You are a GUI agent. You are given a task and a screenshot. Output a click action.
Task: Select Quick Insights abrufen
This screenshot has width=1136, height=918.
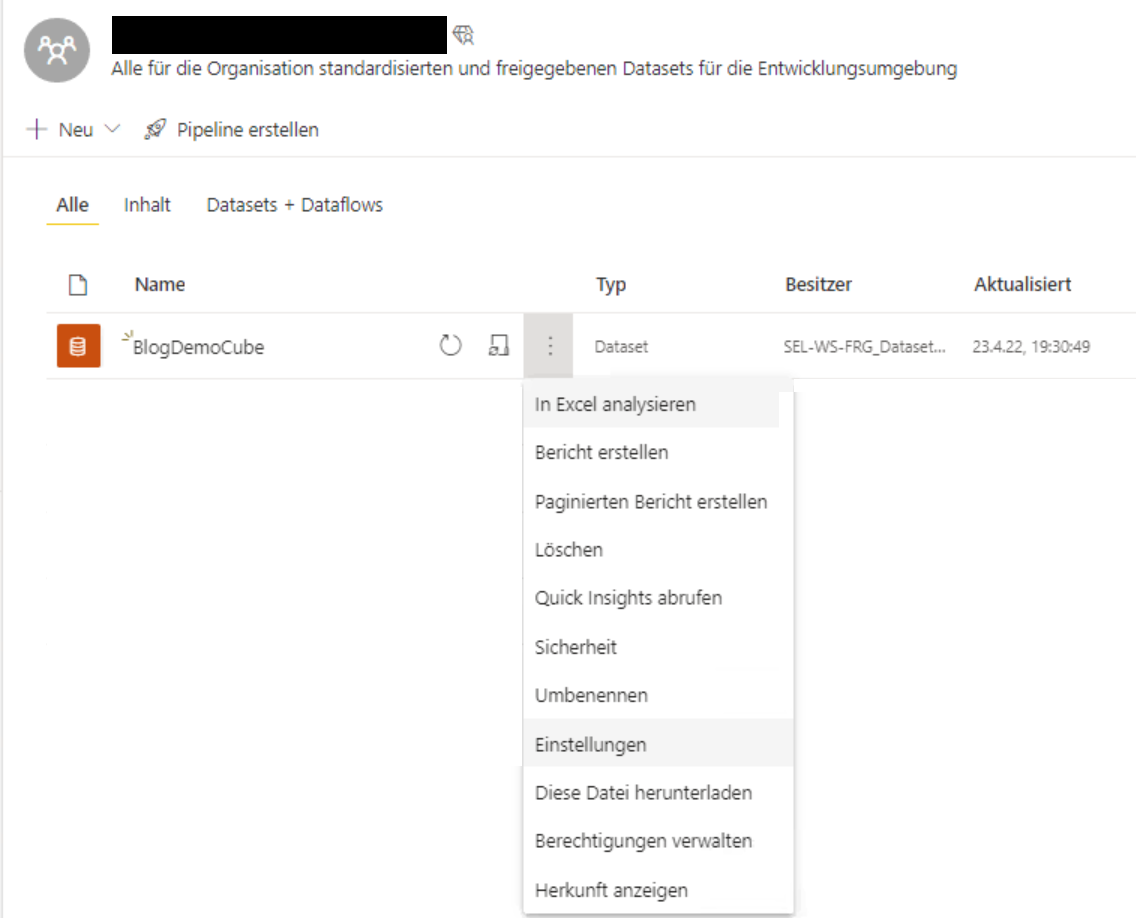tap(659, 598)
